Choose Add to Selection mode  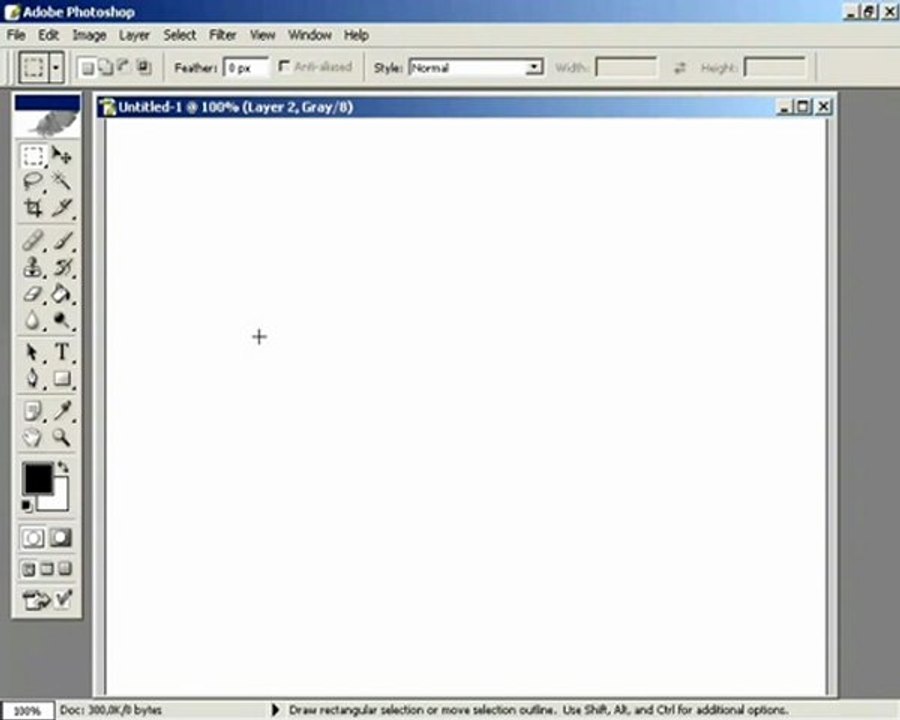coord(106,68)
